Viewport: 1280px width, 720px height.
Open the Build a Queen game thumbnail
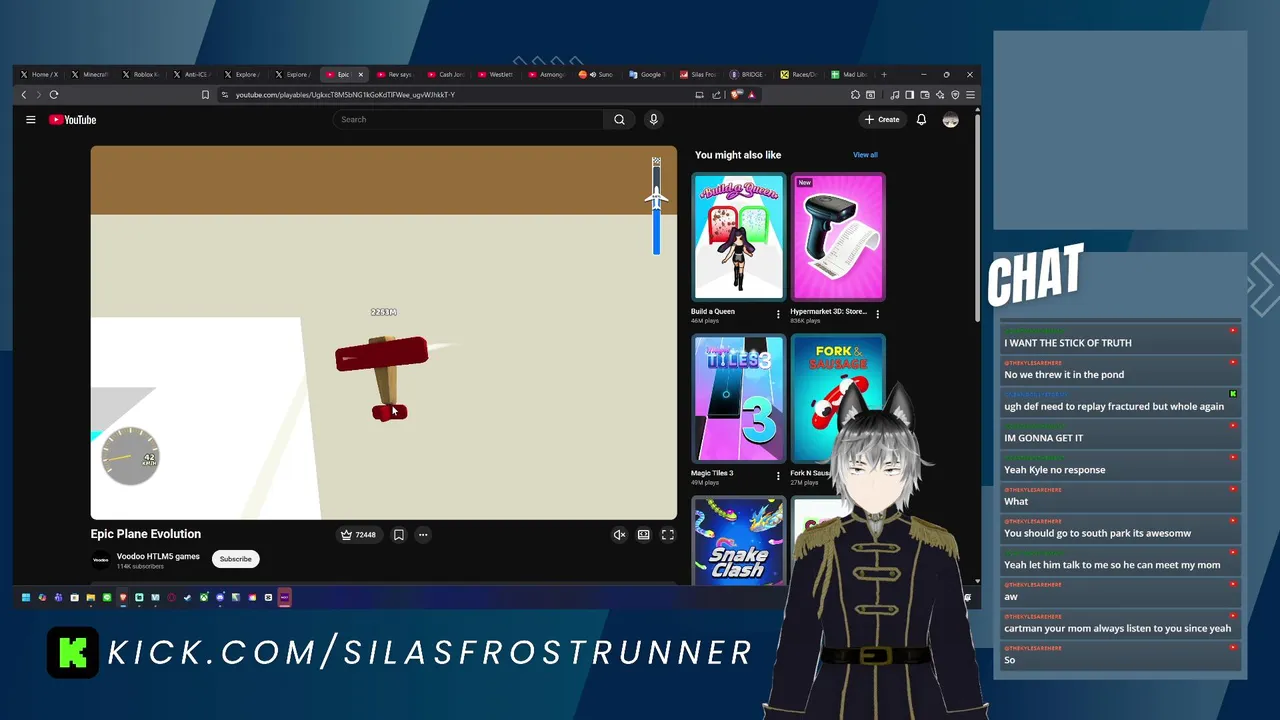pyautogui.click(x=738, y=238)
